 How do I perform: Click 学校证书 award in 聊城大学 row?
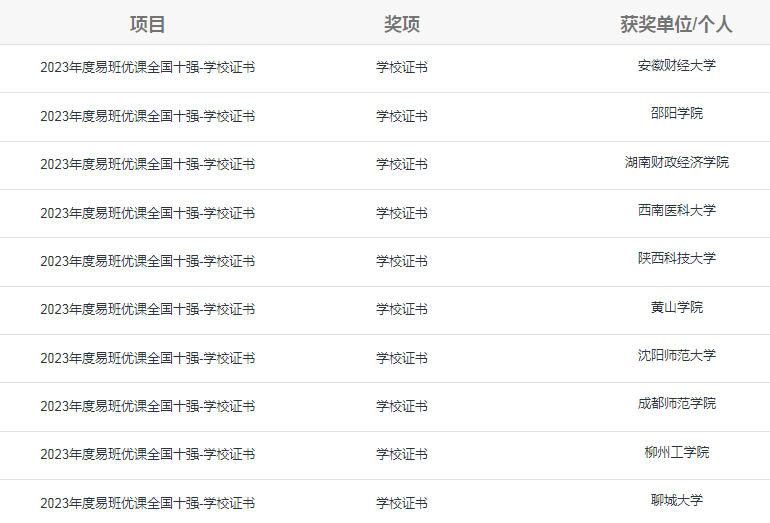[402, 503]
